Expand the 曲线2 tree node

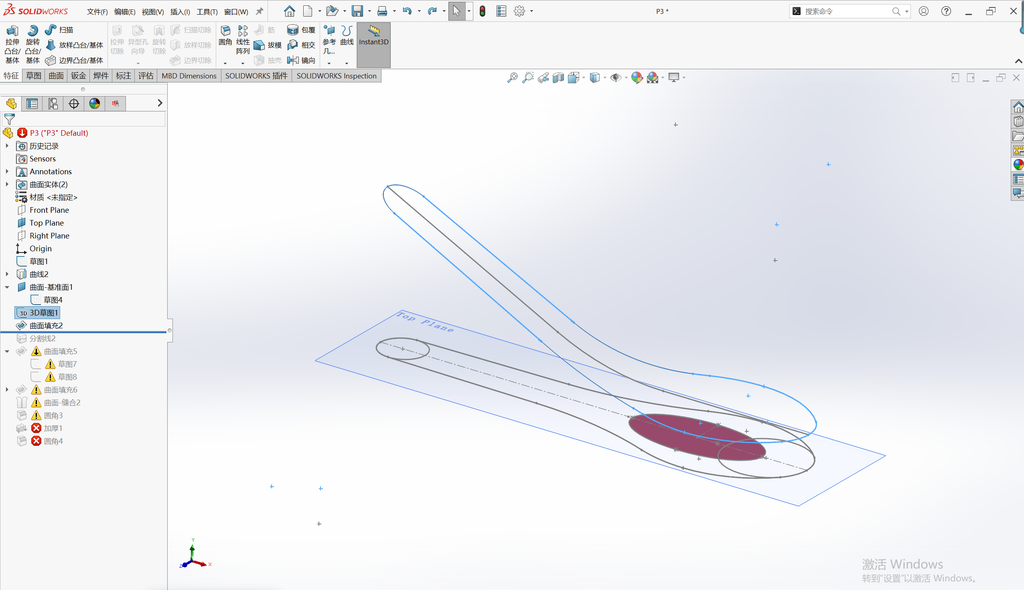click(x=7, y=274)
